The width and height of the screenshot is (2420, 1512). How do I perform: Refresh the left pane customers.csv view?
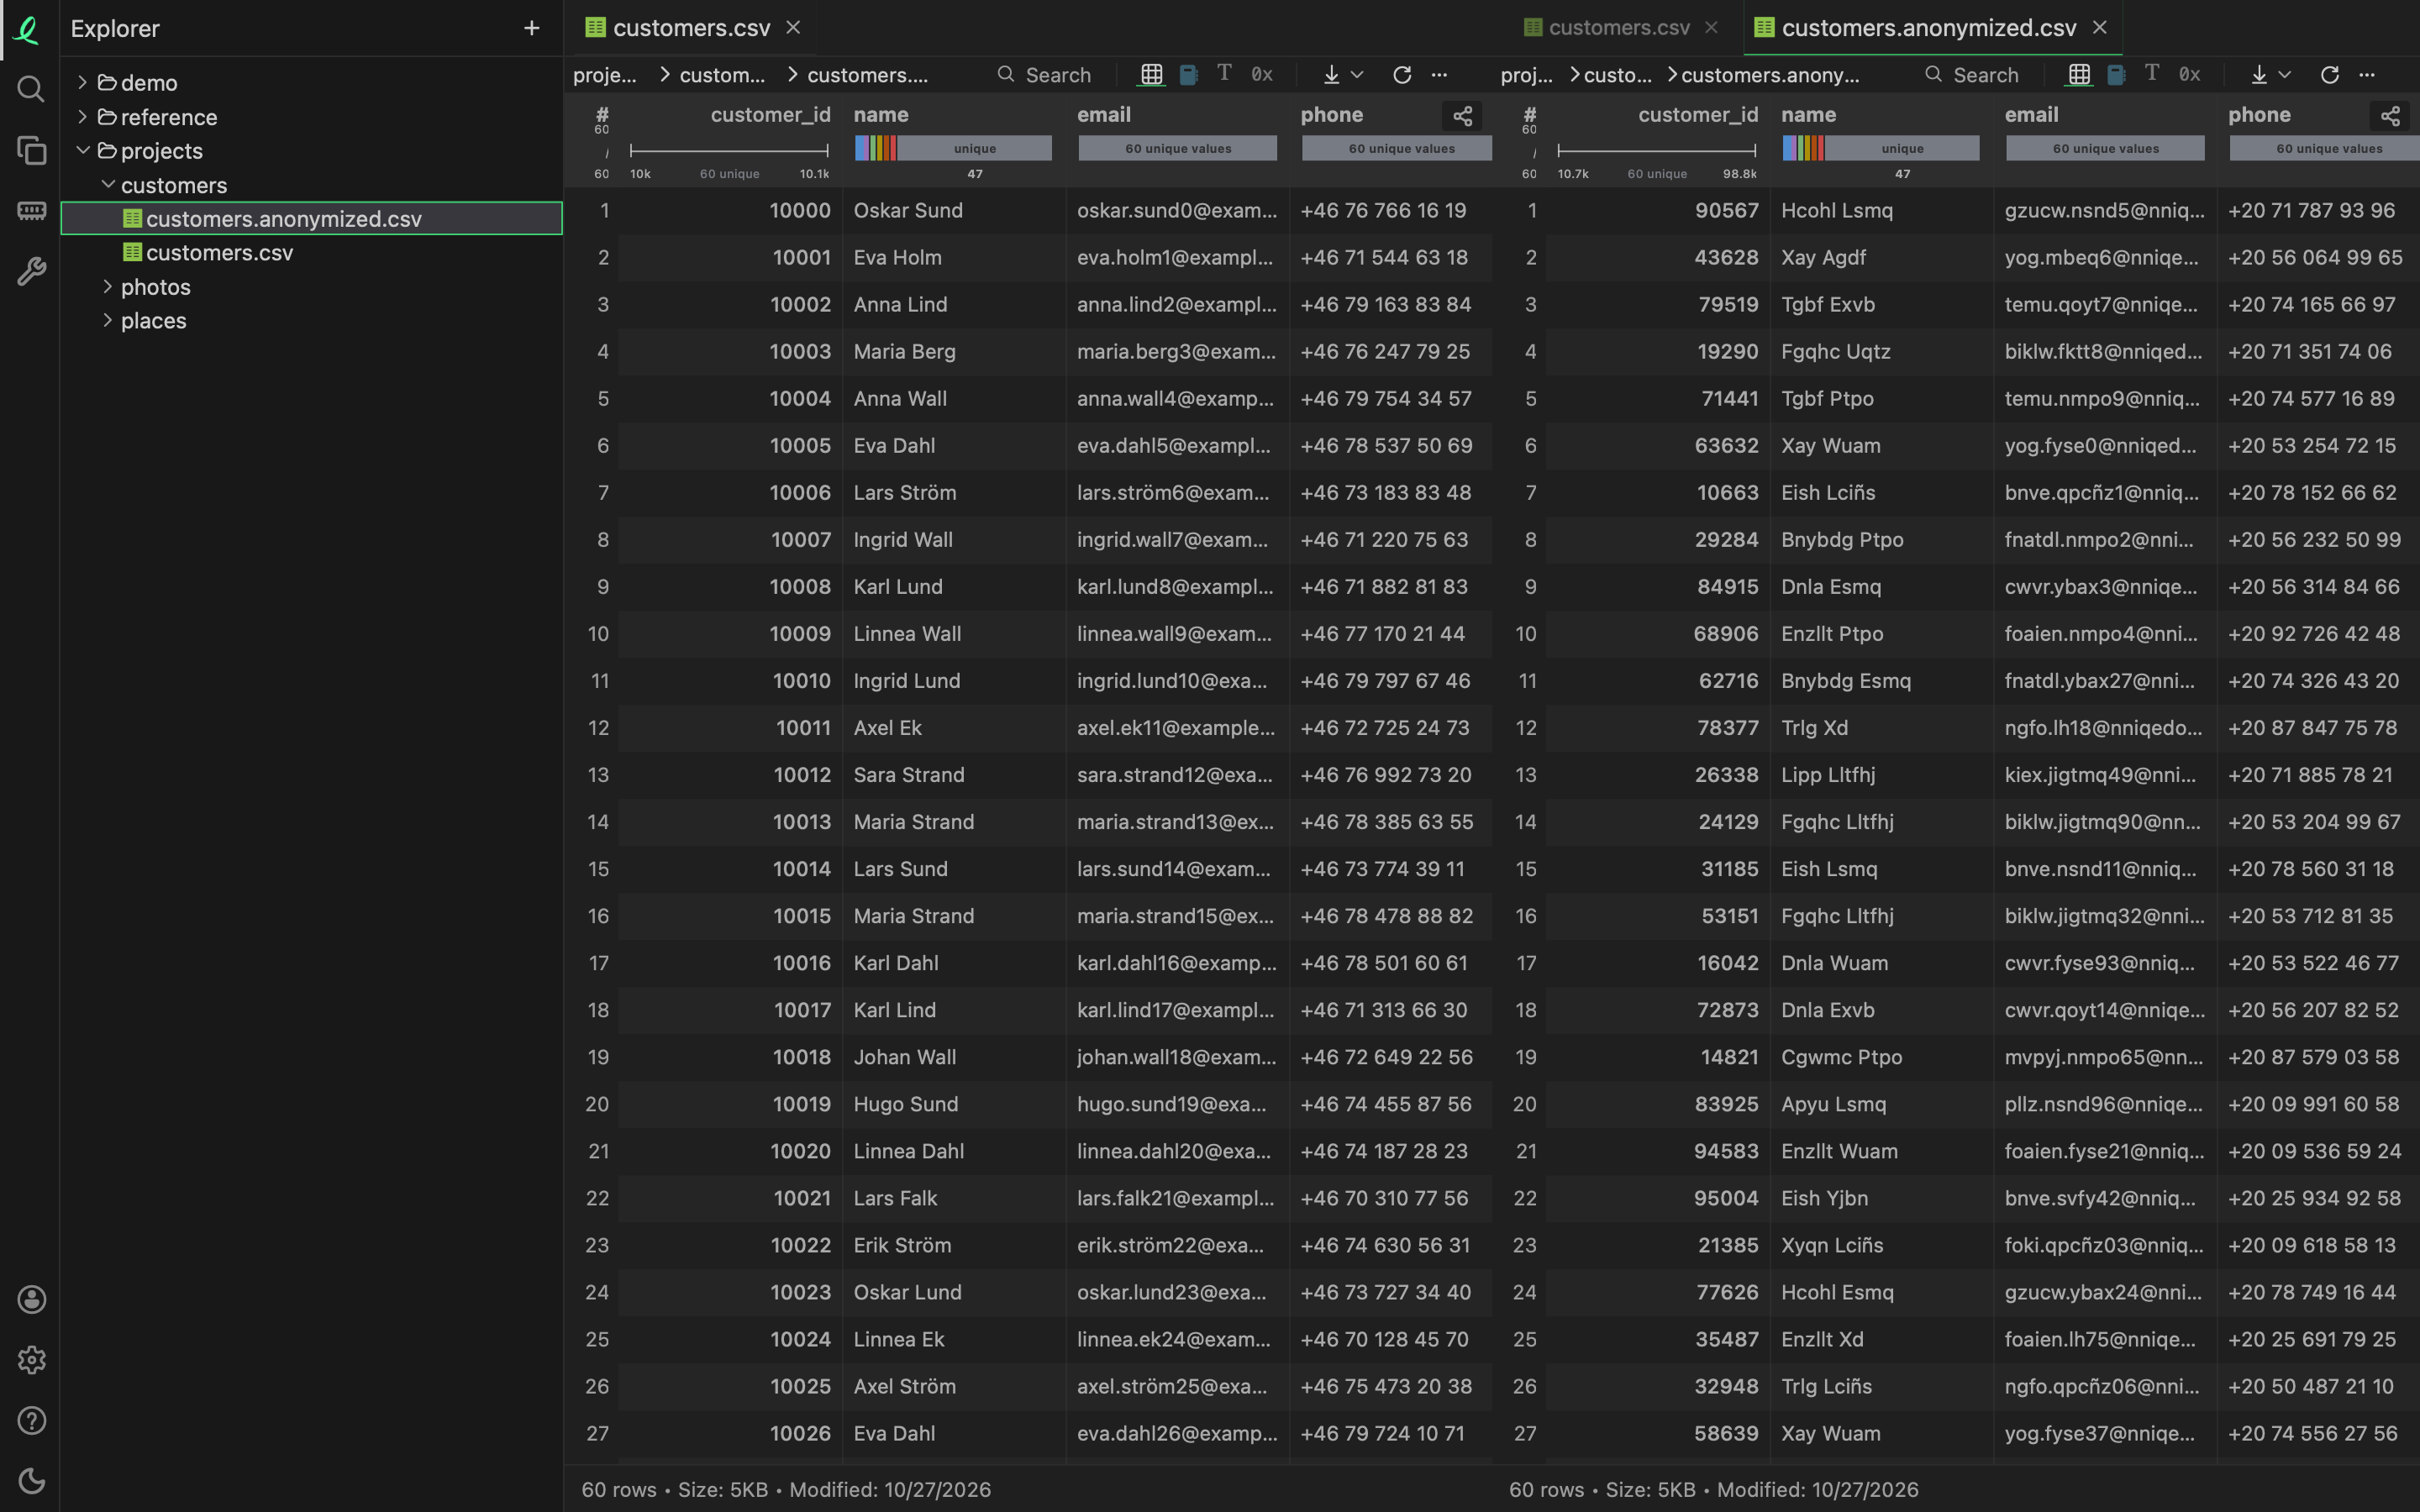1402,74
